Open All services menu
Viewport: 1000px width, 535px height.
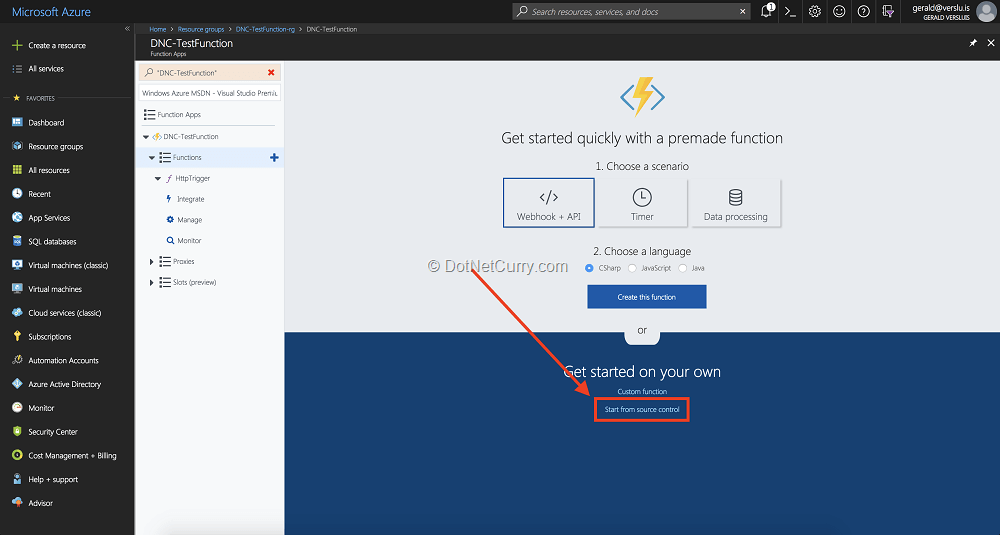point(46,69)
